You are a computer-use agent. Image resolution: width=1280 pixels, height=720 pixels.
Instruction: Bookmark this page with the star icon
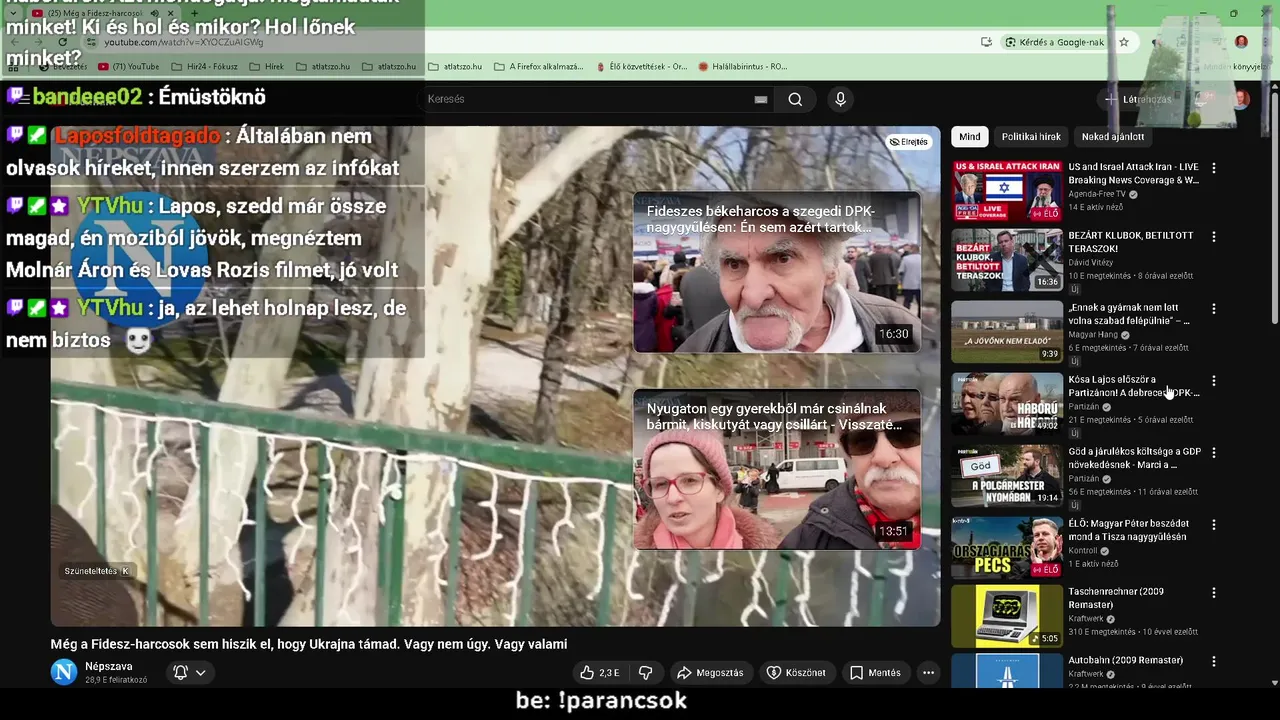click(1124, 42)
